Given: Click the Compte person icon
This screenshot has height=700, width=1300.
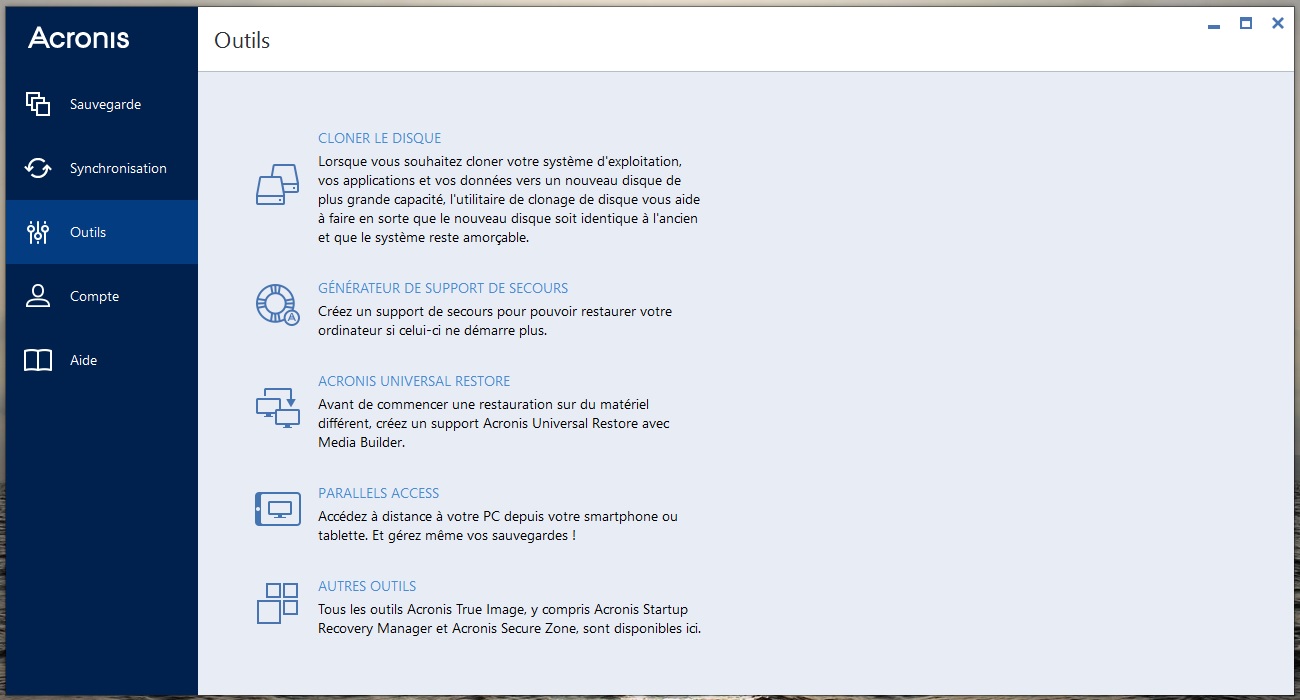Looking at the screenshot, I should tap(38, 296).
